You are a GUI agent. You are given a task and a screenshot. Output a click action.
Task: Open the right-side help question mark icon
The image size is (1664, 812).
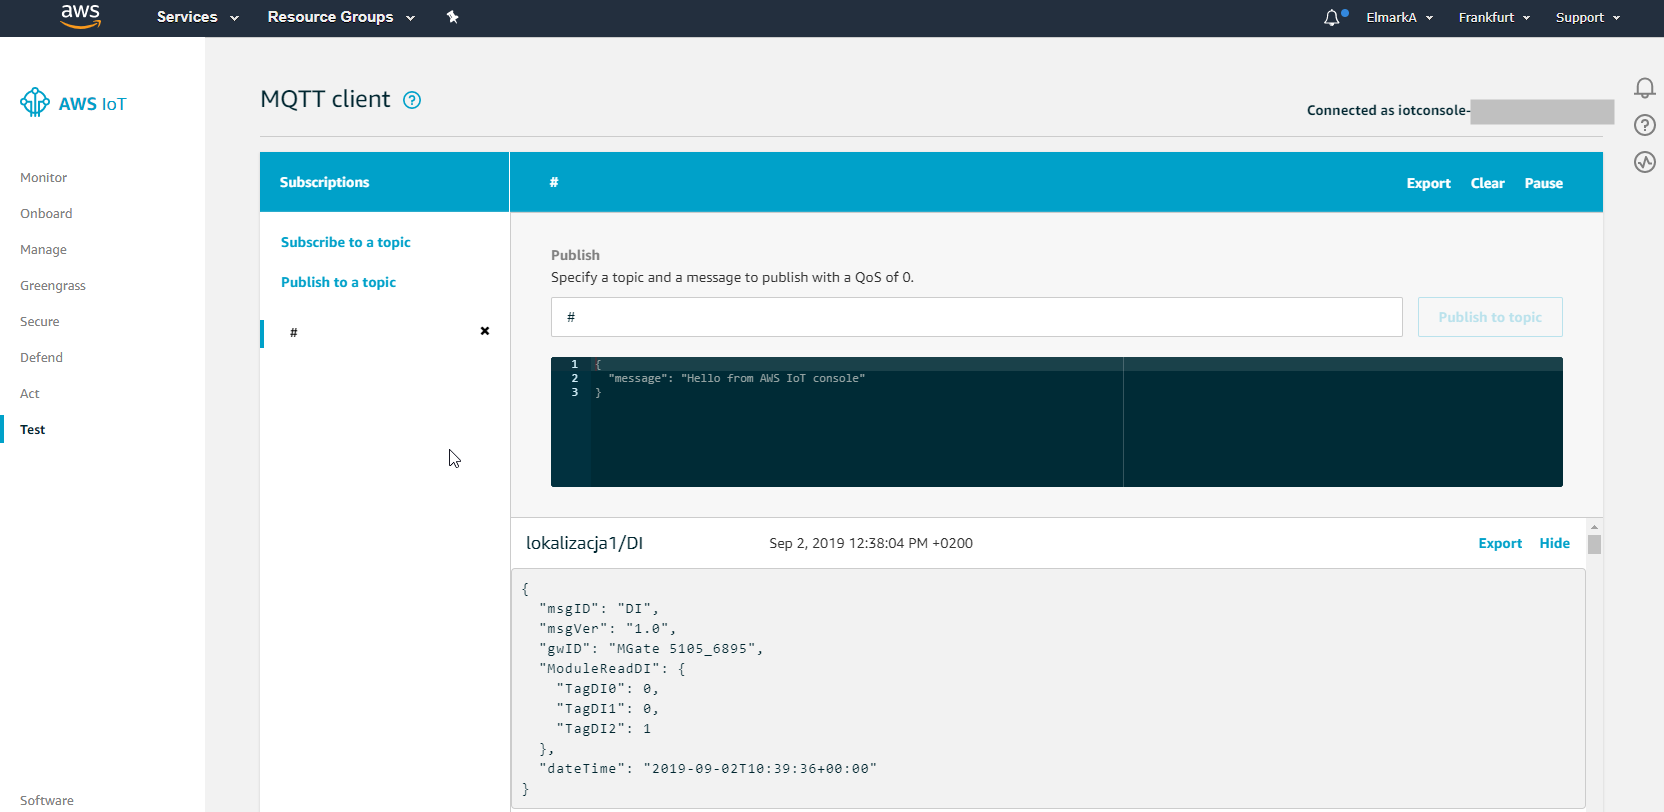pos(1644,125)
